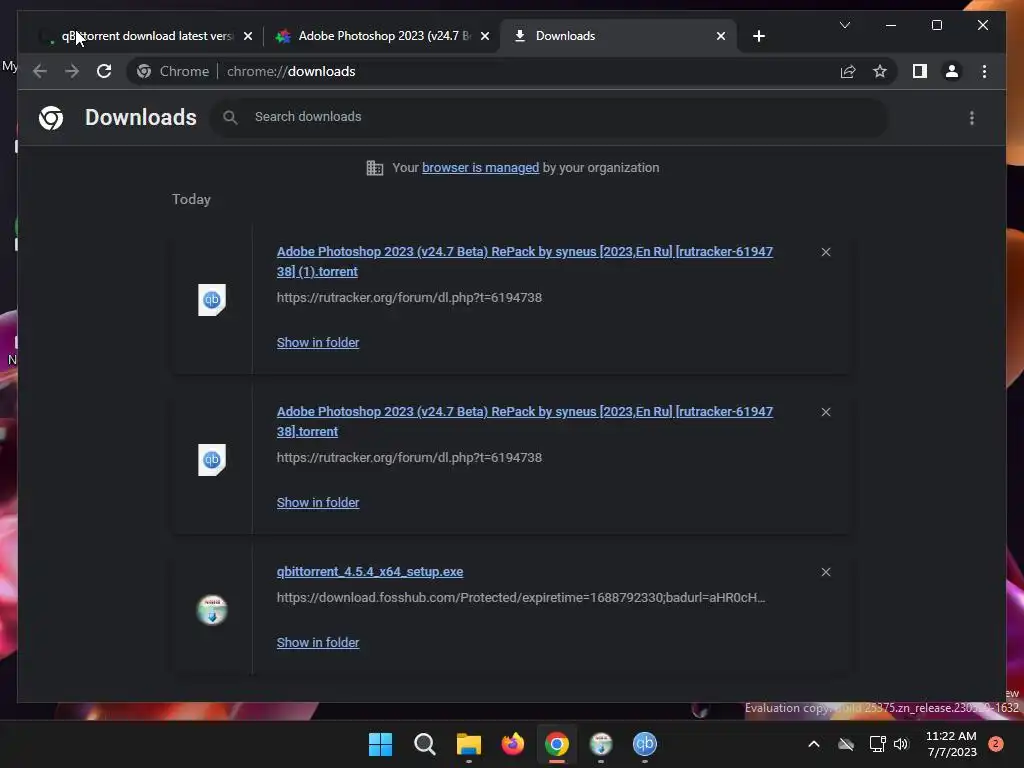Click the qbittorrent setup installer icon

tap(212, 611)
